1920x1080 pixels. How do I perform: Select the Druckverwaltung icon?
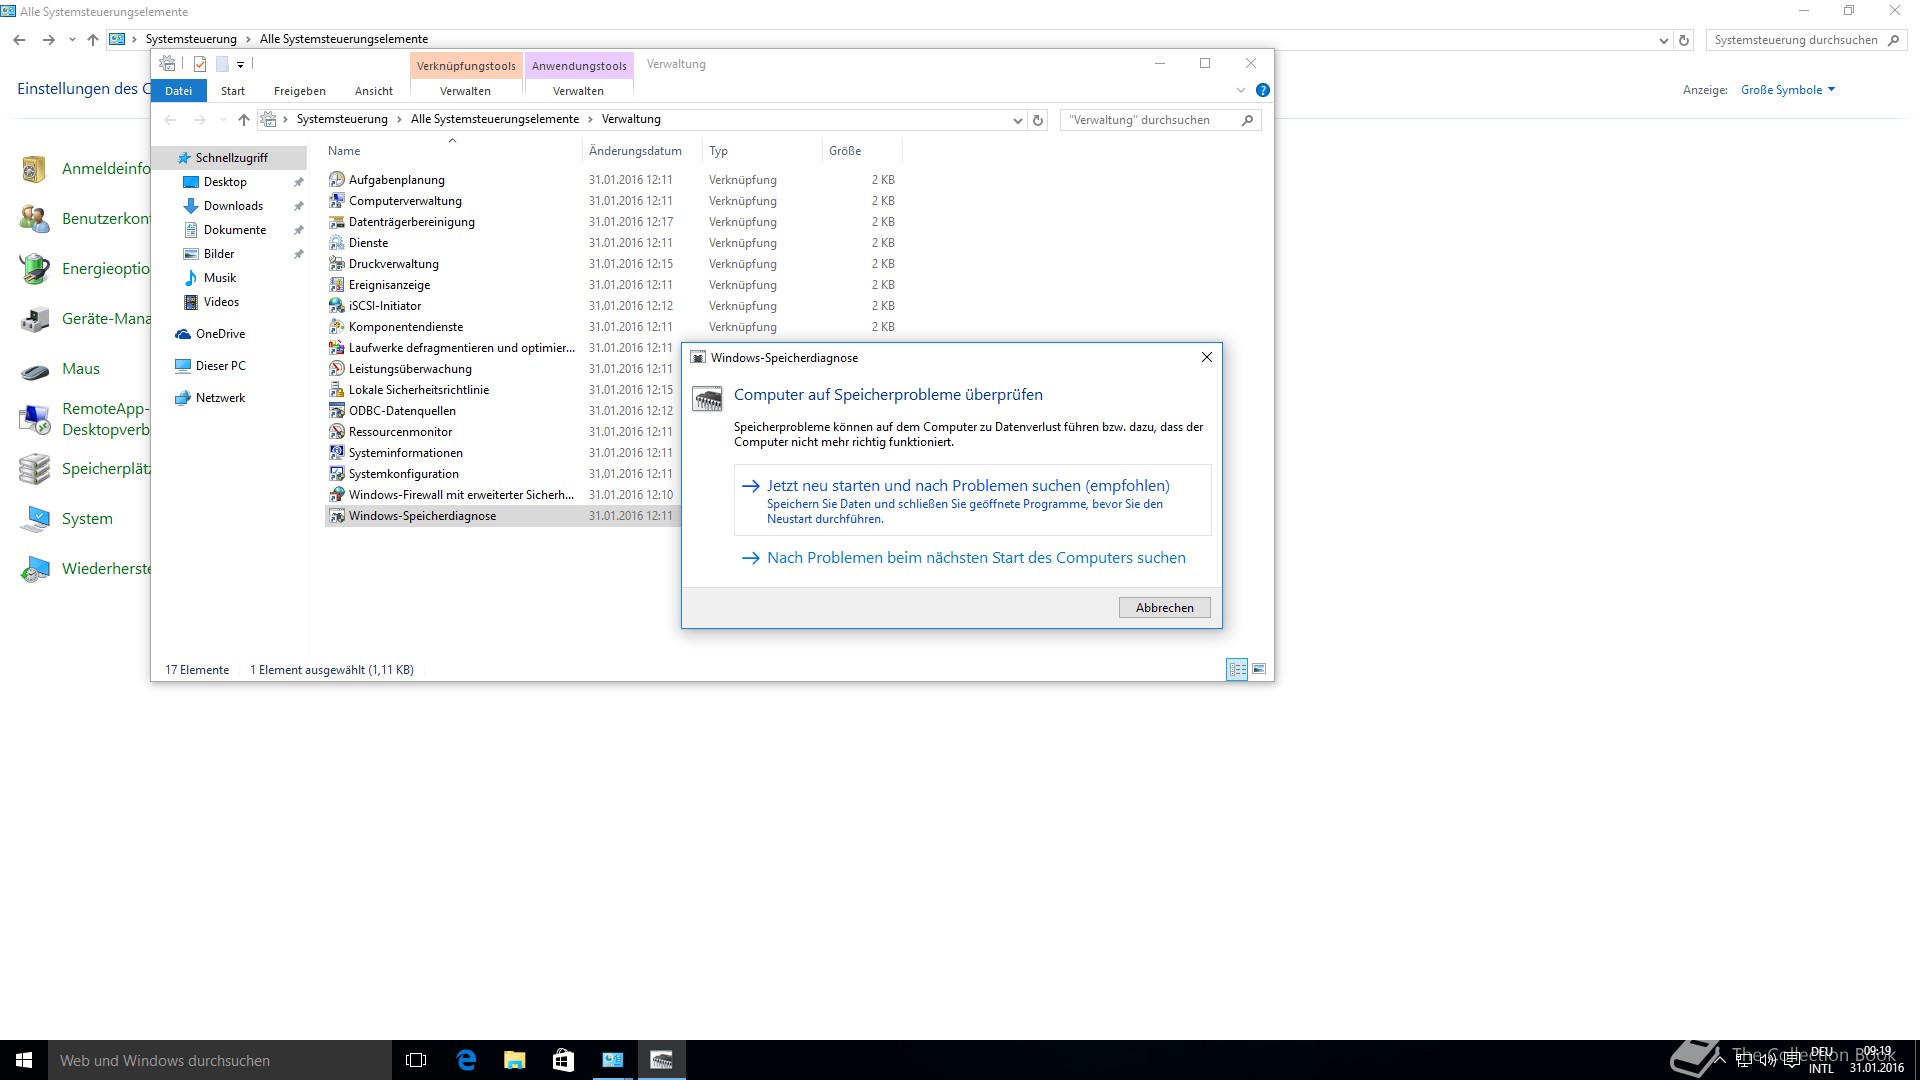[x=337, y=264]
